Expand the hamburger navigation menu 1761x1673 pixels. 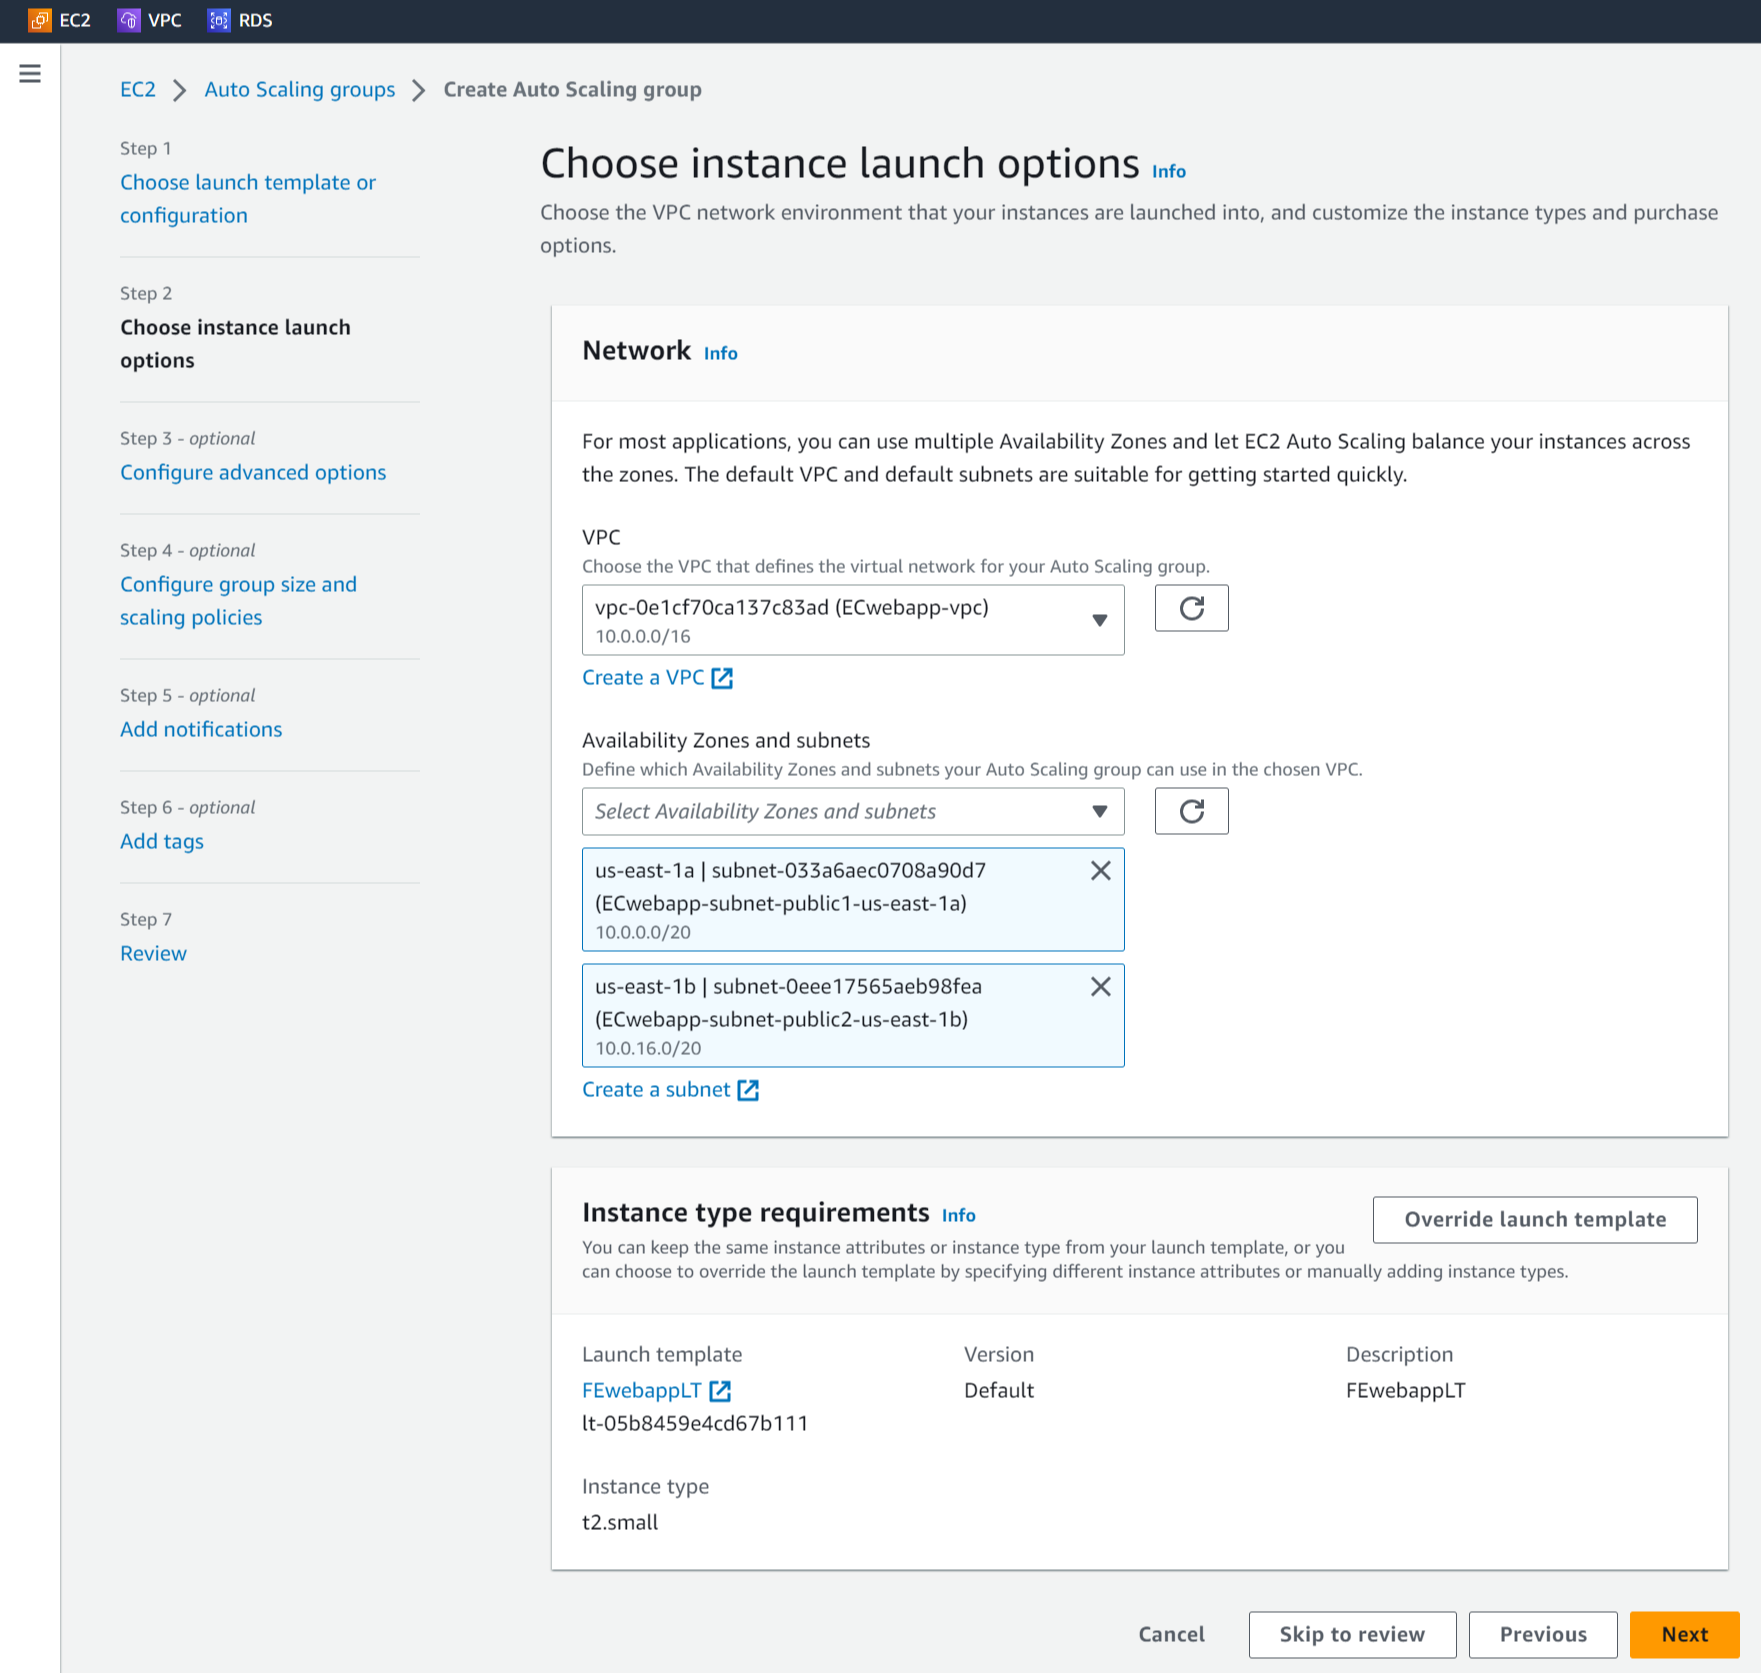tap(30, 73)
